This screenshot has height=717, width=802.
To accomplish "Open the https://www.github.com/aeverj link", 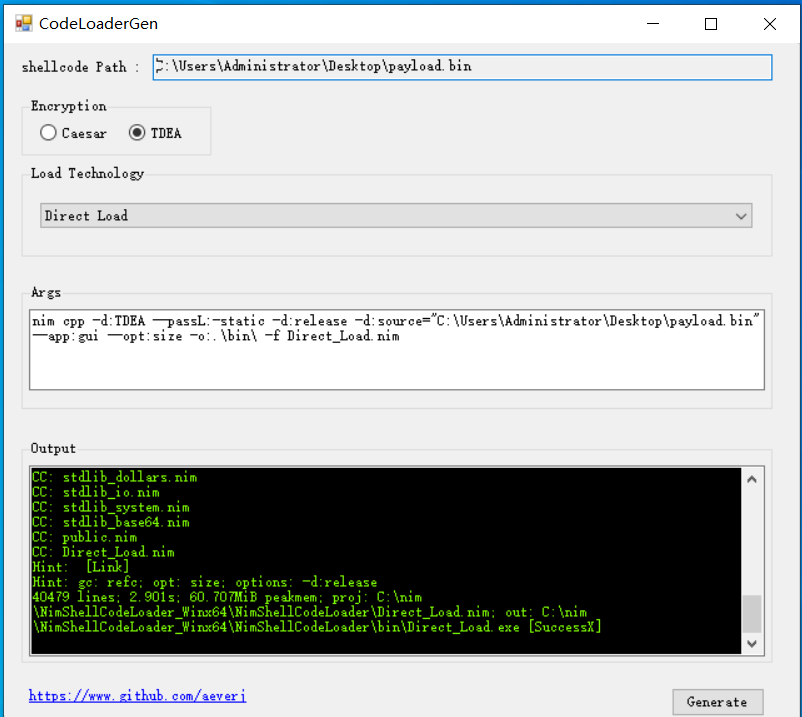I will coord(137,696).
